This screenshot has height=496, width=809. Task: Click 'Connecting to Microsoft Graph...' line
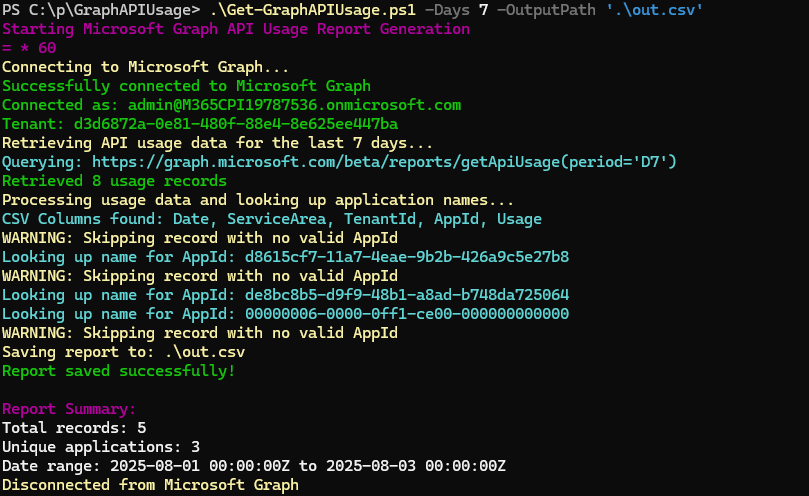tap(145, 67)
